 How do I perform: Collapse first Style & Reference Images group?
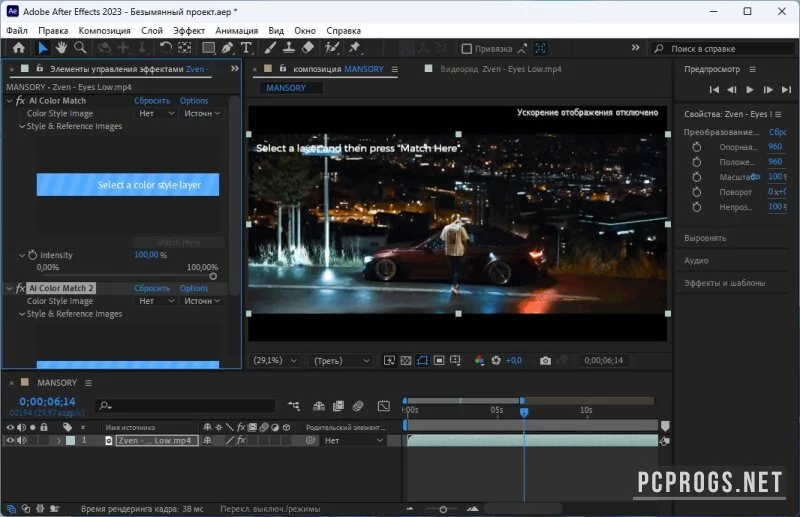pyautogui.click(x=22, y=126)
